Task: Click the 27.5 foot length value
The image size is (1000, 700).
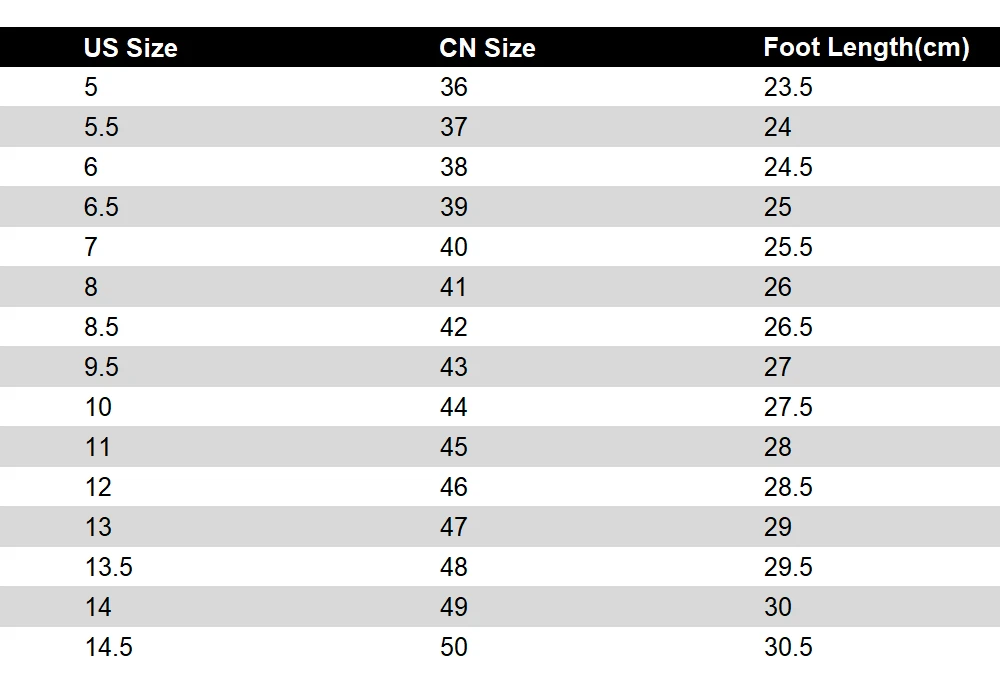Action: [x=788, y=407]
